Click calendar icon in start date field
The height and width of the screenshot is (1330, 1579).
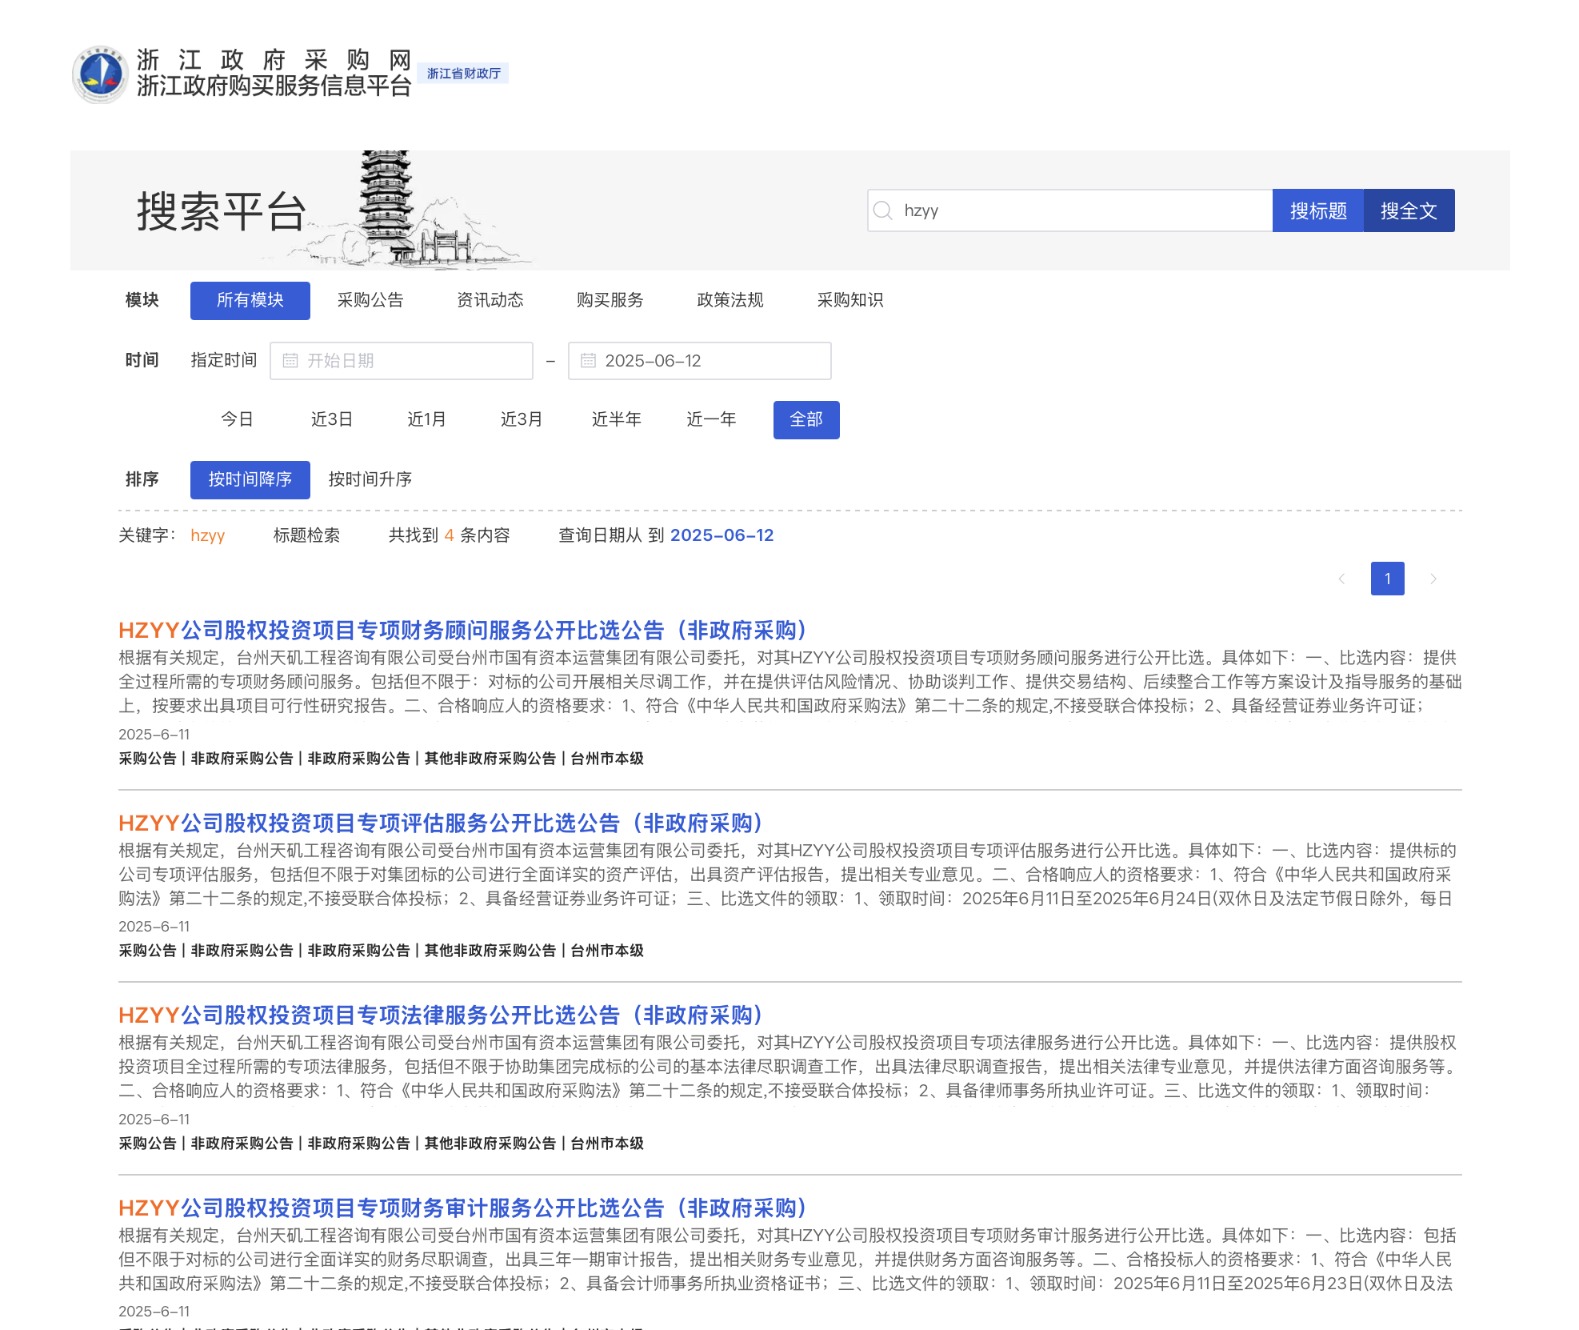click(x=290, y=361)
